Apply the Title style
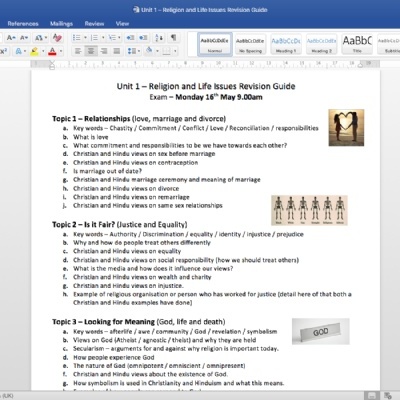This screenshot has width=400, height=400. (x=357, y=44)
